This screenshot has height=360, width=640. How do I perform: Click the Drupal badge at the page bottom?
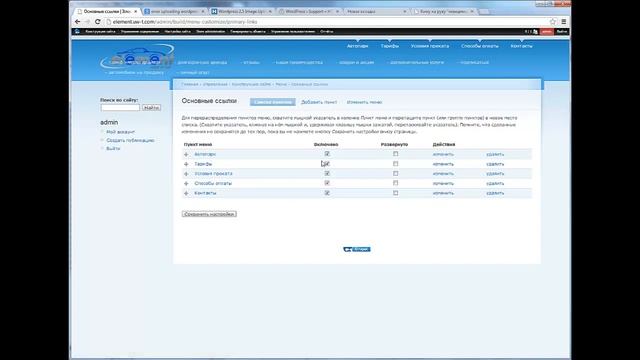(357, 249)
